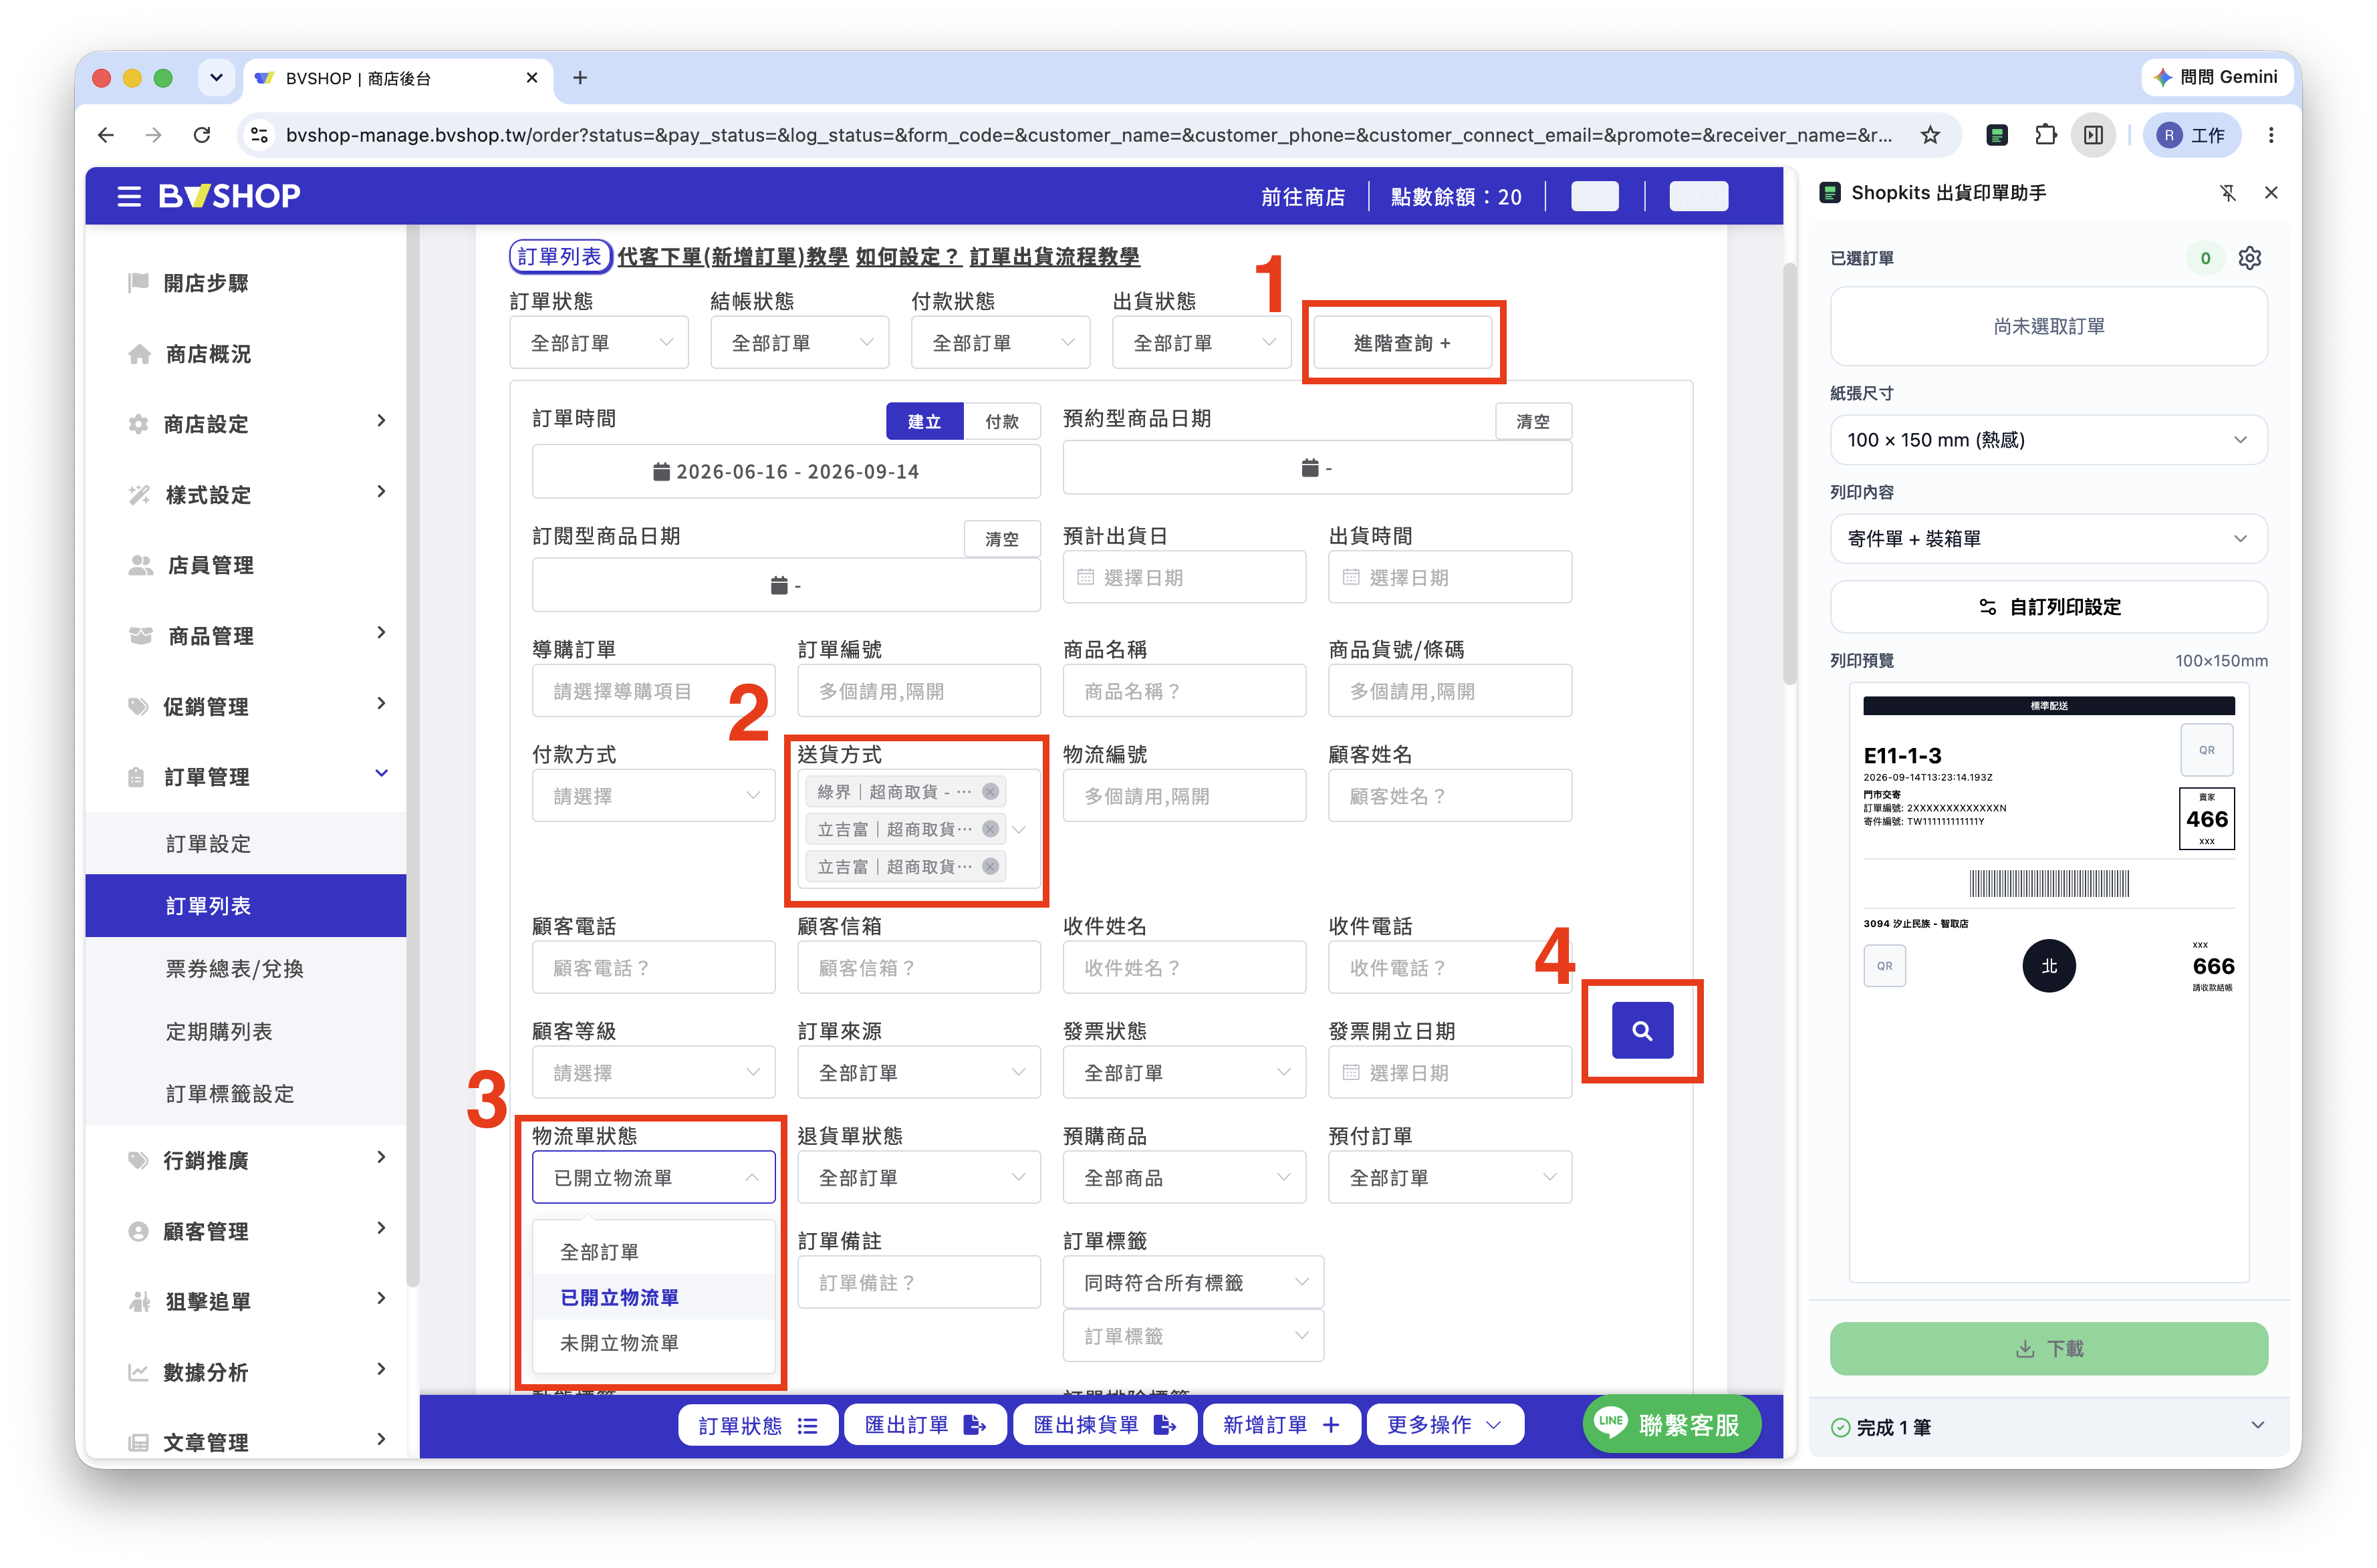Click 新增訂單 add order button

[1281, 1424]
